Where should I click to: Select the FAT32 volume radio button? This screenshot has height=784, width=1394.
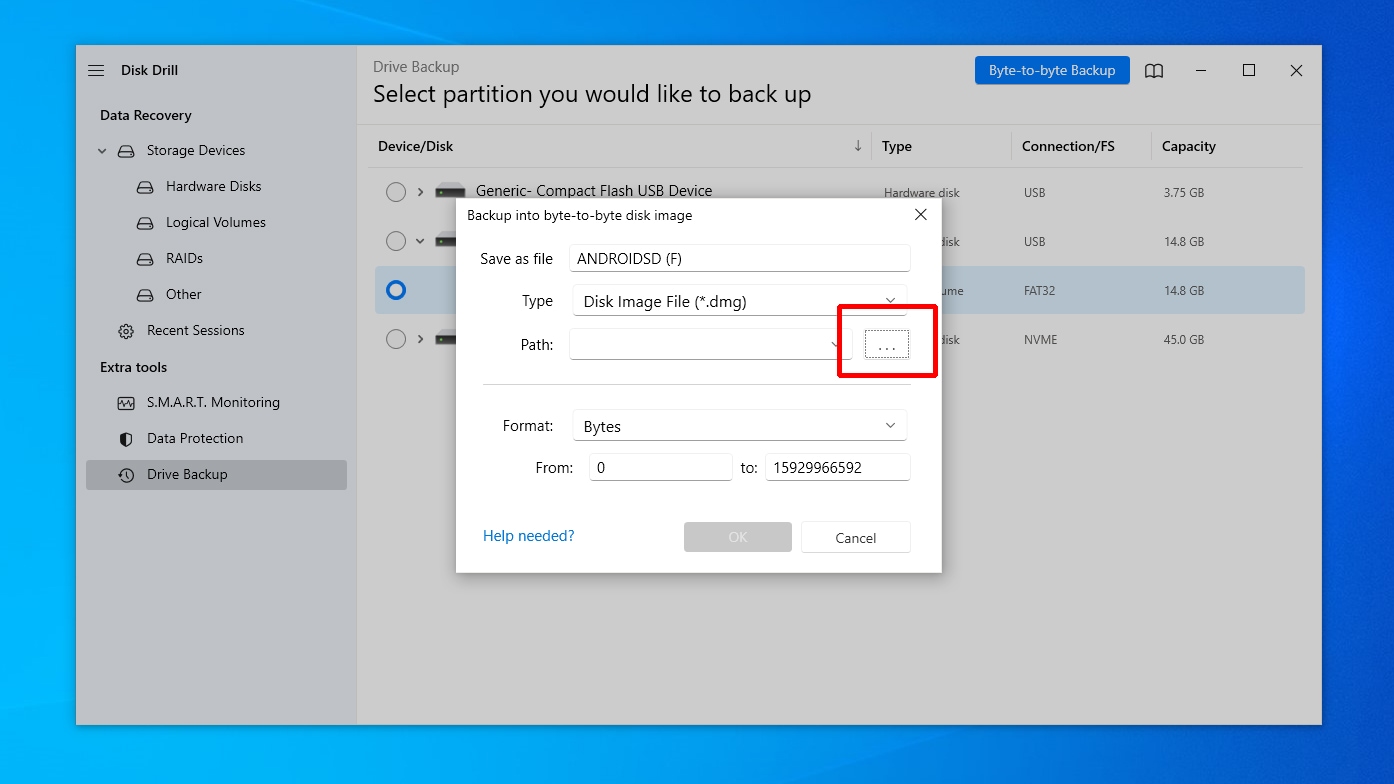396,290
